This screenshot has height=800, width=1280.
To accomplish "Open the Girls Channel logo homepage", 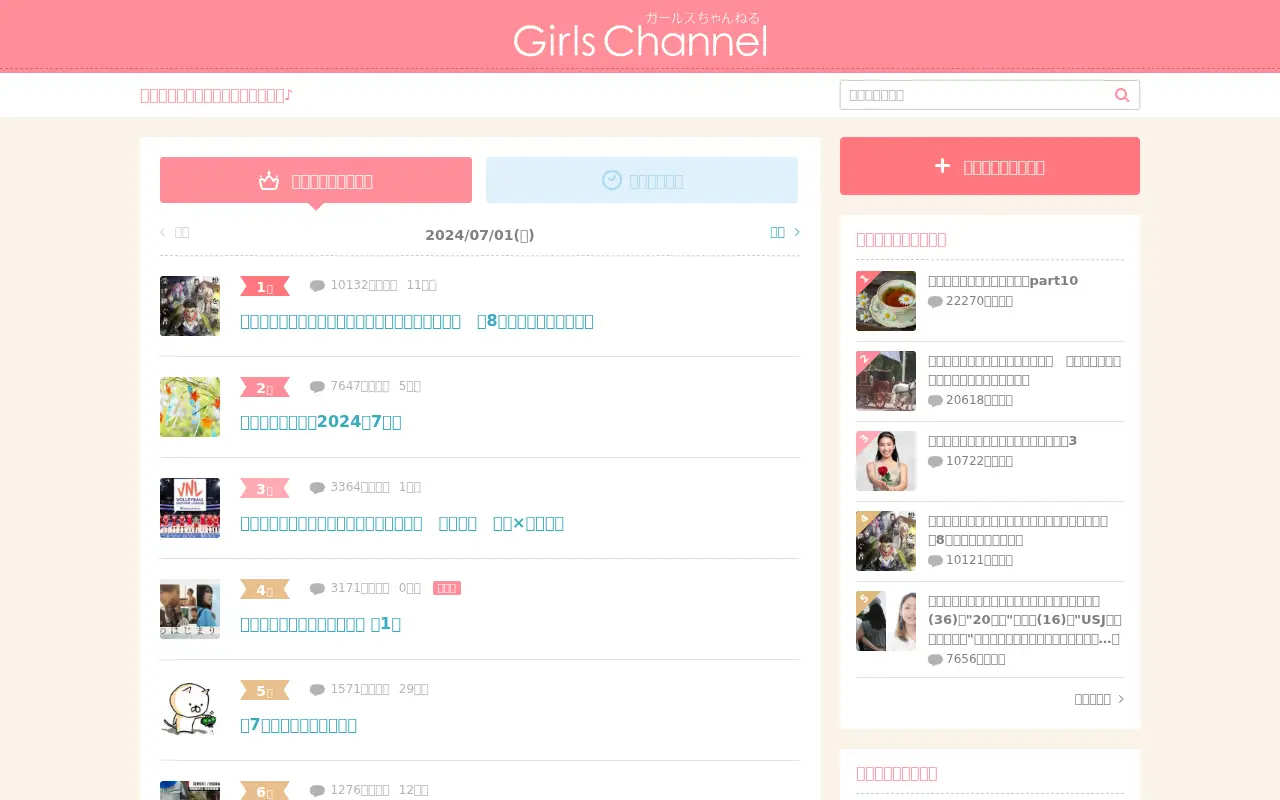I will (x=640, y=36).
